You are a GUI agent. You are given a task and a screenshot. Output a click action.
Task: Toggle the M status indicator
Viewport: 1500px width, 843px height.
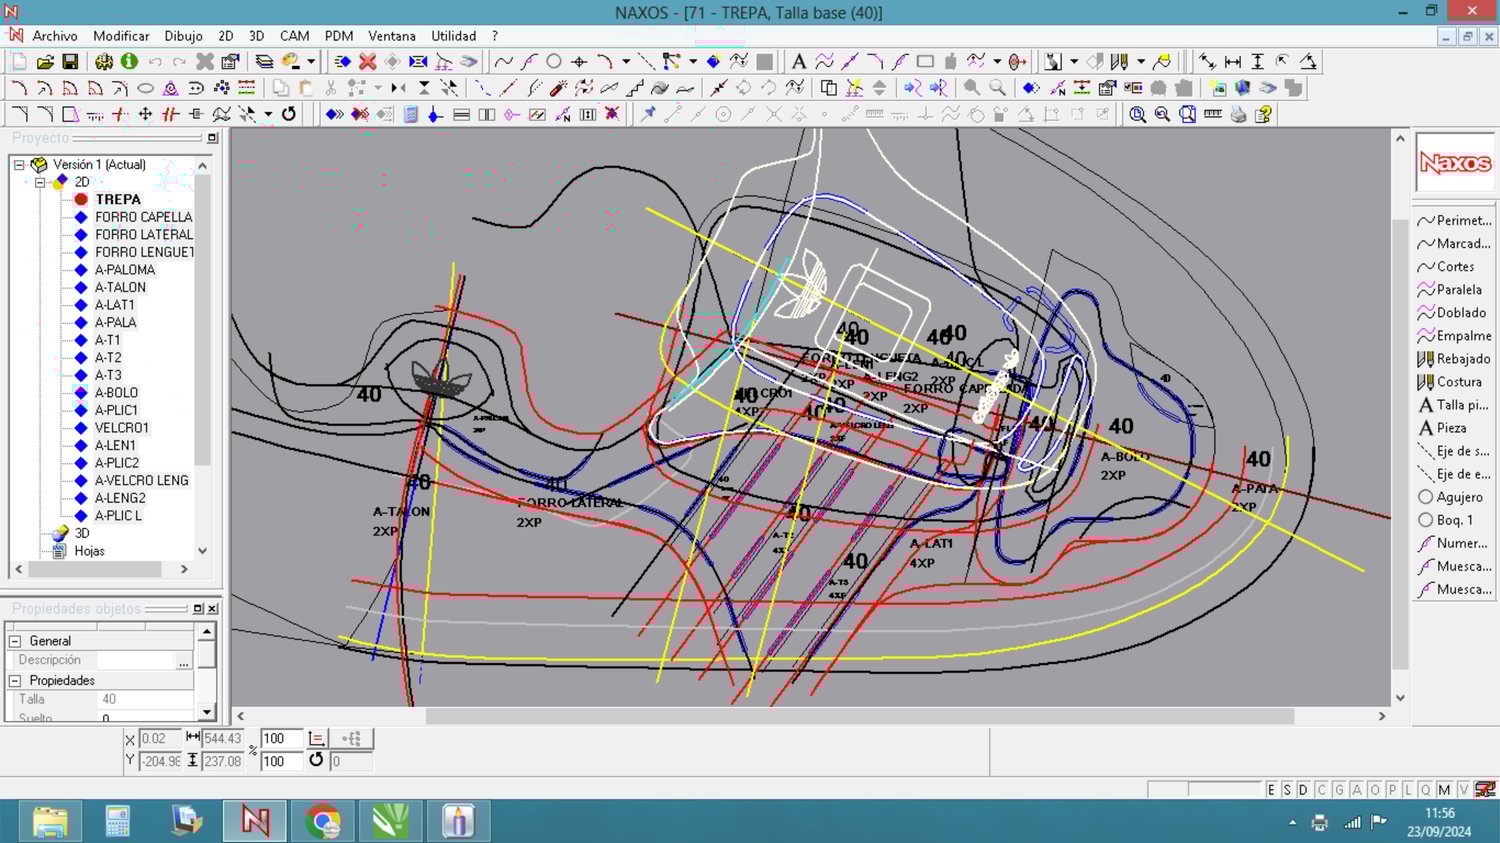pyautogui.click(x=1444, y=790)
